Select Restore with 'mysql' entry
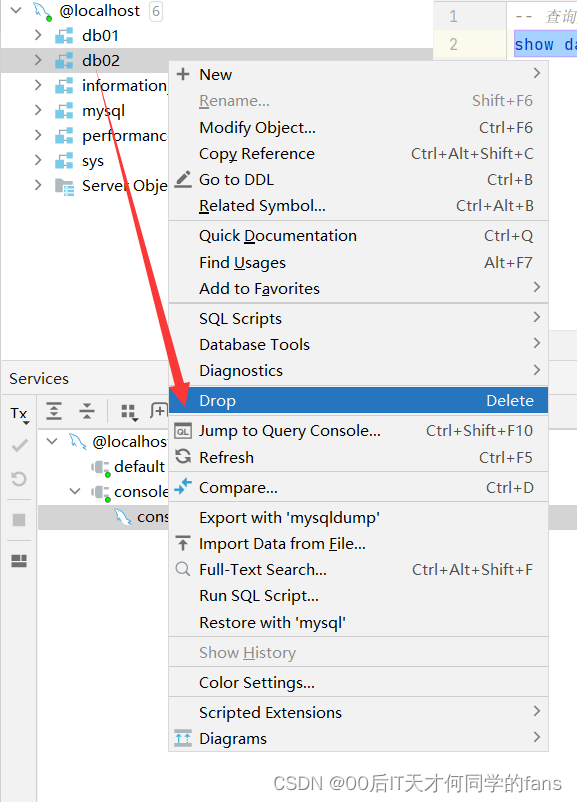 (358, 622)
